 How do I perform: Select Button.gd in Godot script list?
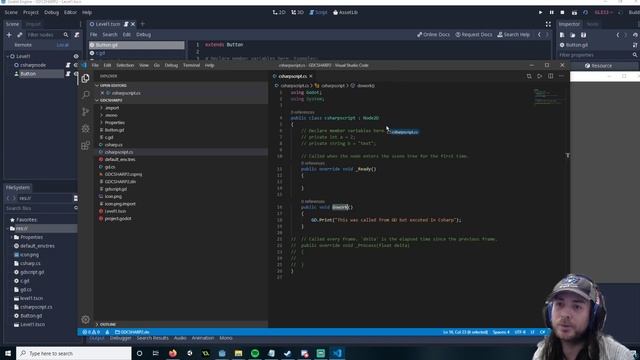tap(137, 45)
